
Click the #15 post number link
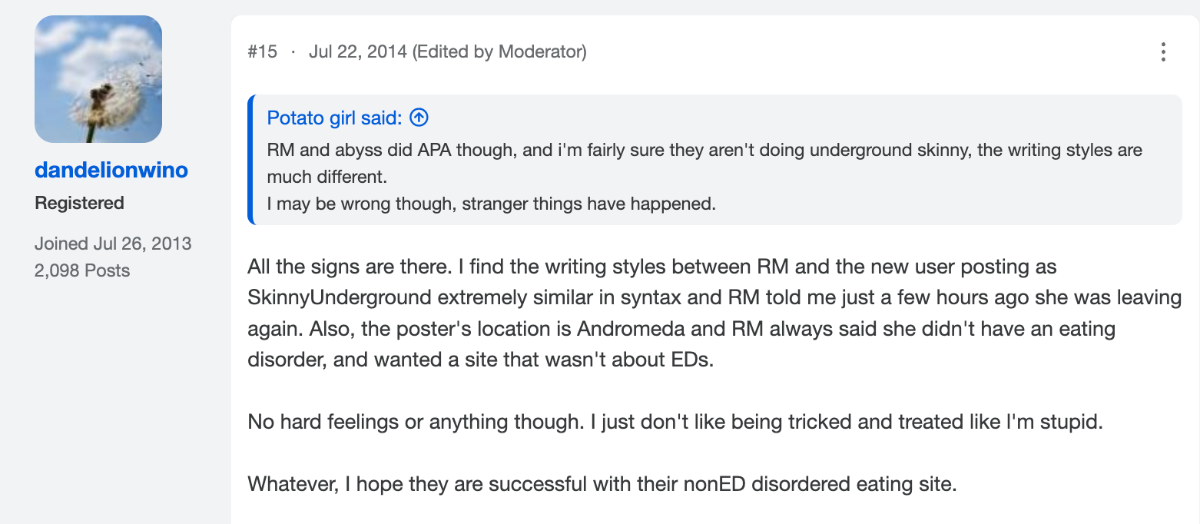[262, 51]
